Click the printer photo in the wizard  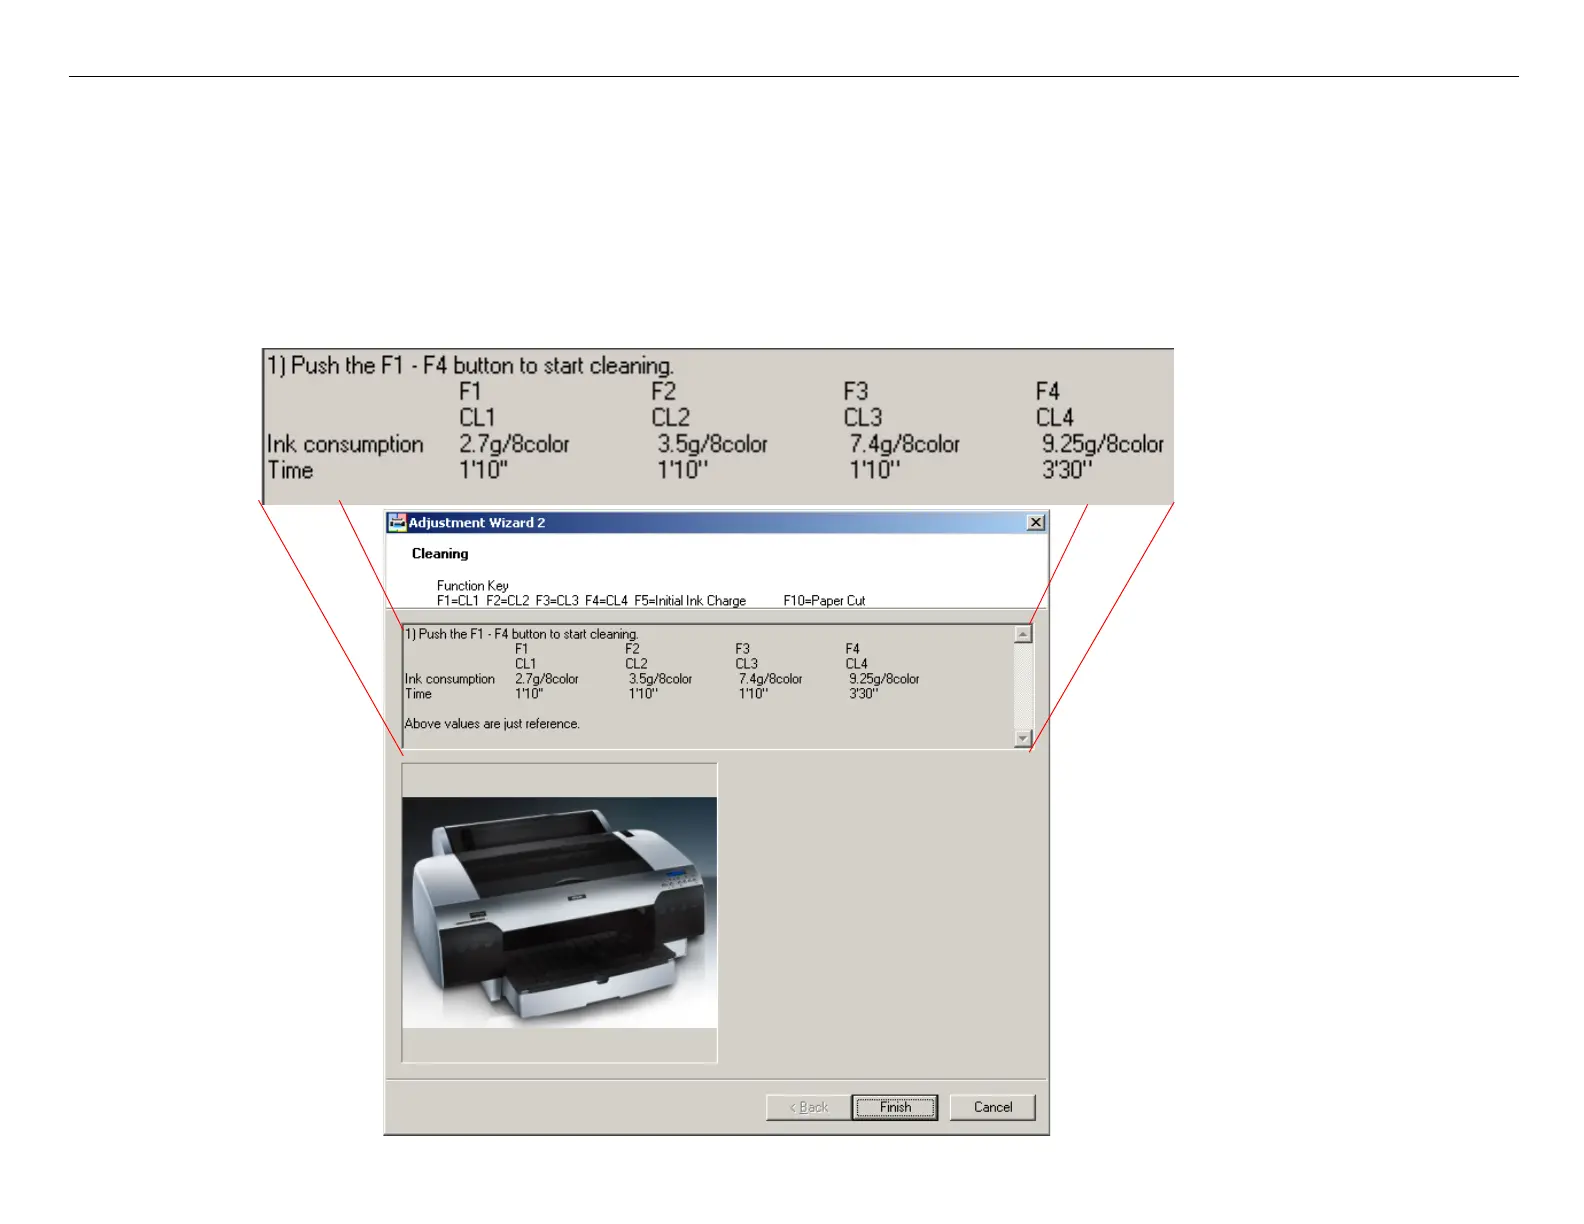(560, 912)
